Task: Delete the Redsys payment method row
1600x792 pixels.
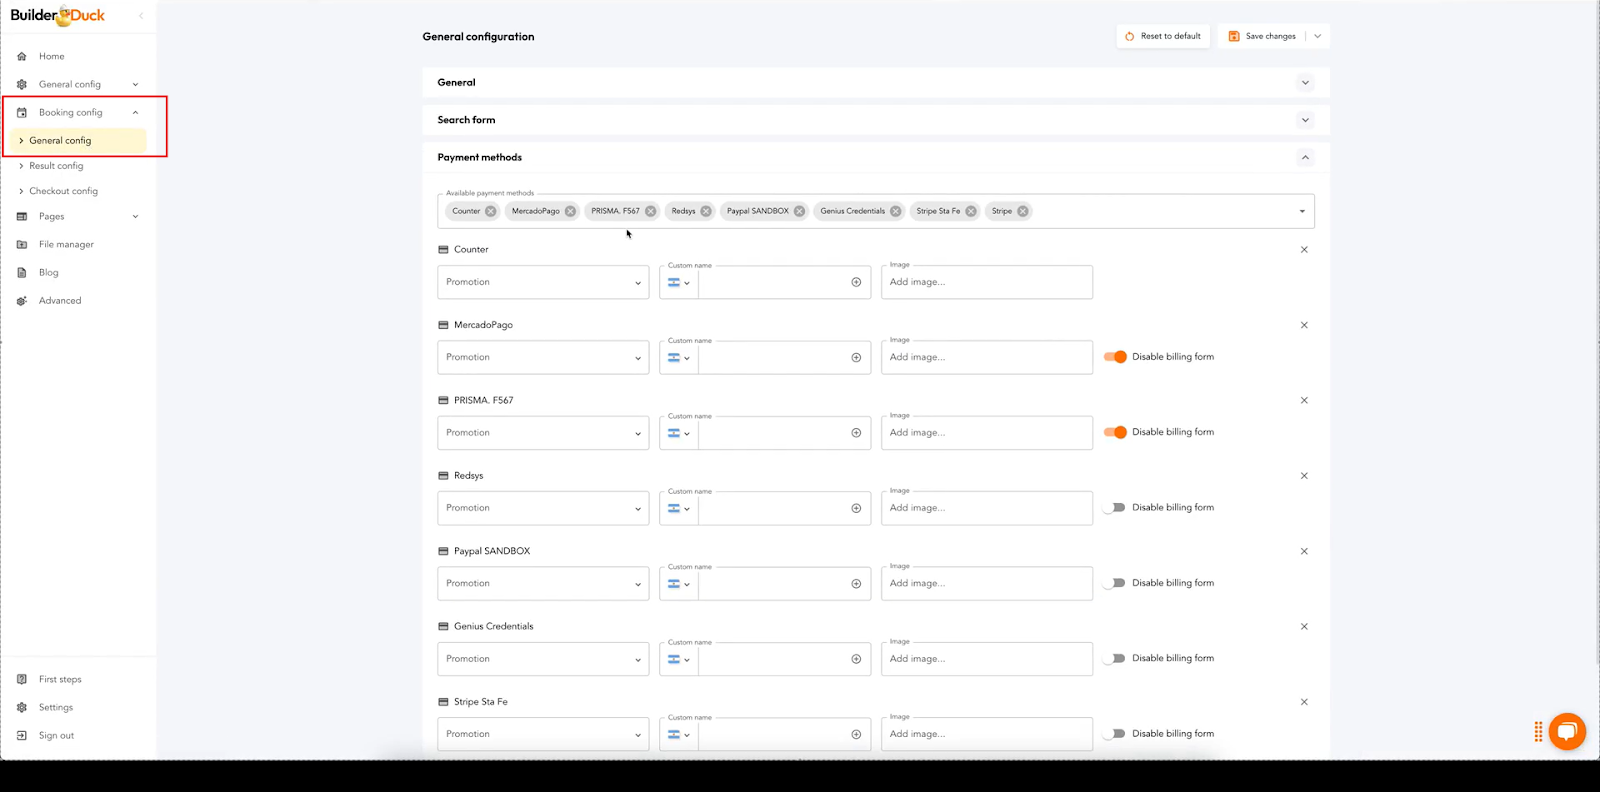Action: pos(1304,476)
